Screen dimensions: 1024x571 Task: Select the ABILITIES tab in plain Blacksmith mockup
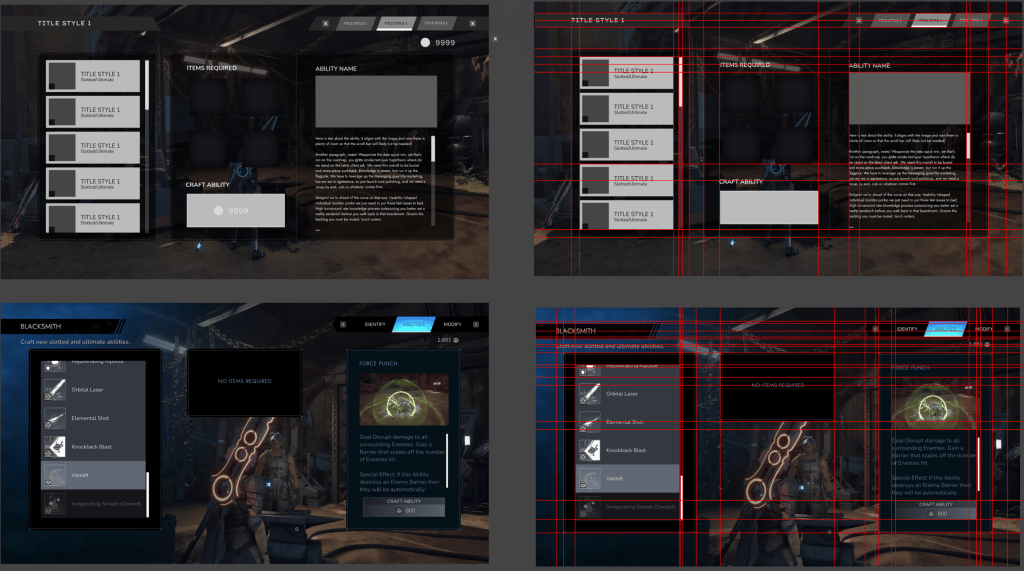pyautogui.click(x=413, y=324)
